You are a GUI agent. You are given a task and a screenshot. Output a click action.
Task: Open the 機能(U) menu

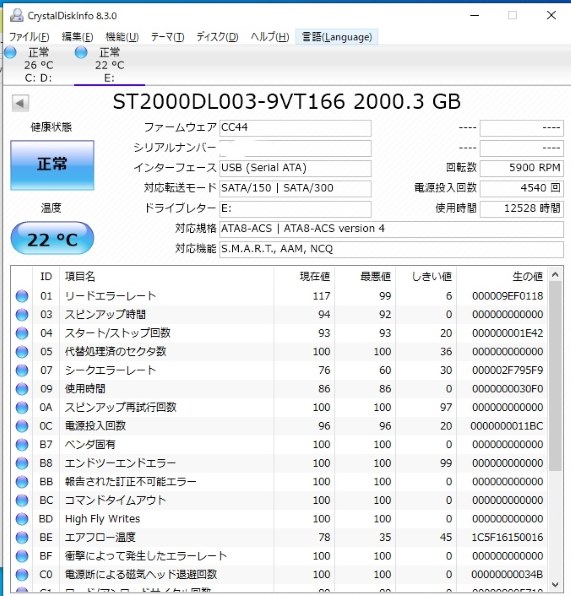pos(122,37)
